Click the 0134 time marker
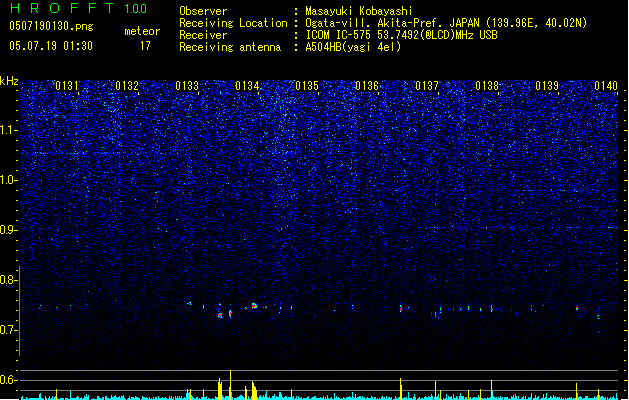This screenshot has height=400, width=629. 247,86
